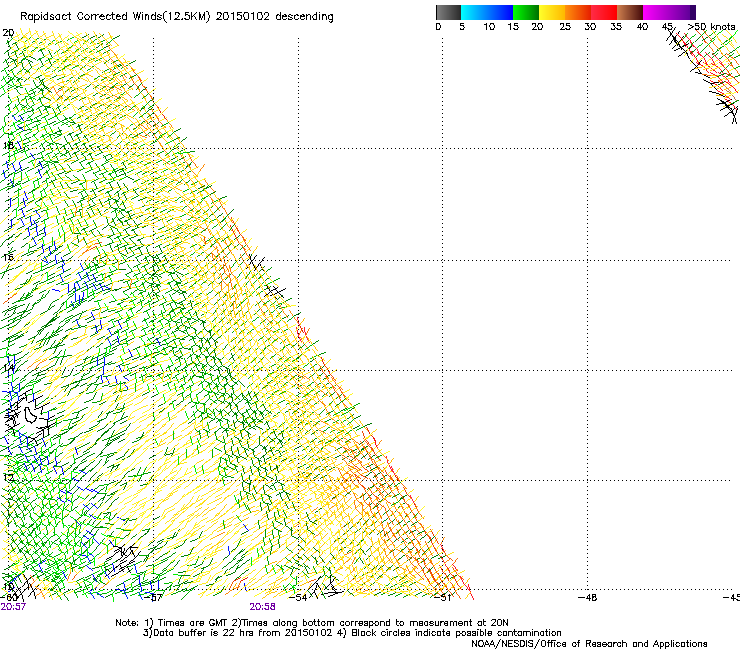
Task: Click the brown 35–40 knots legend segment
Action: tap(630, 12)
